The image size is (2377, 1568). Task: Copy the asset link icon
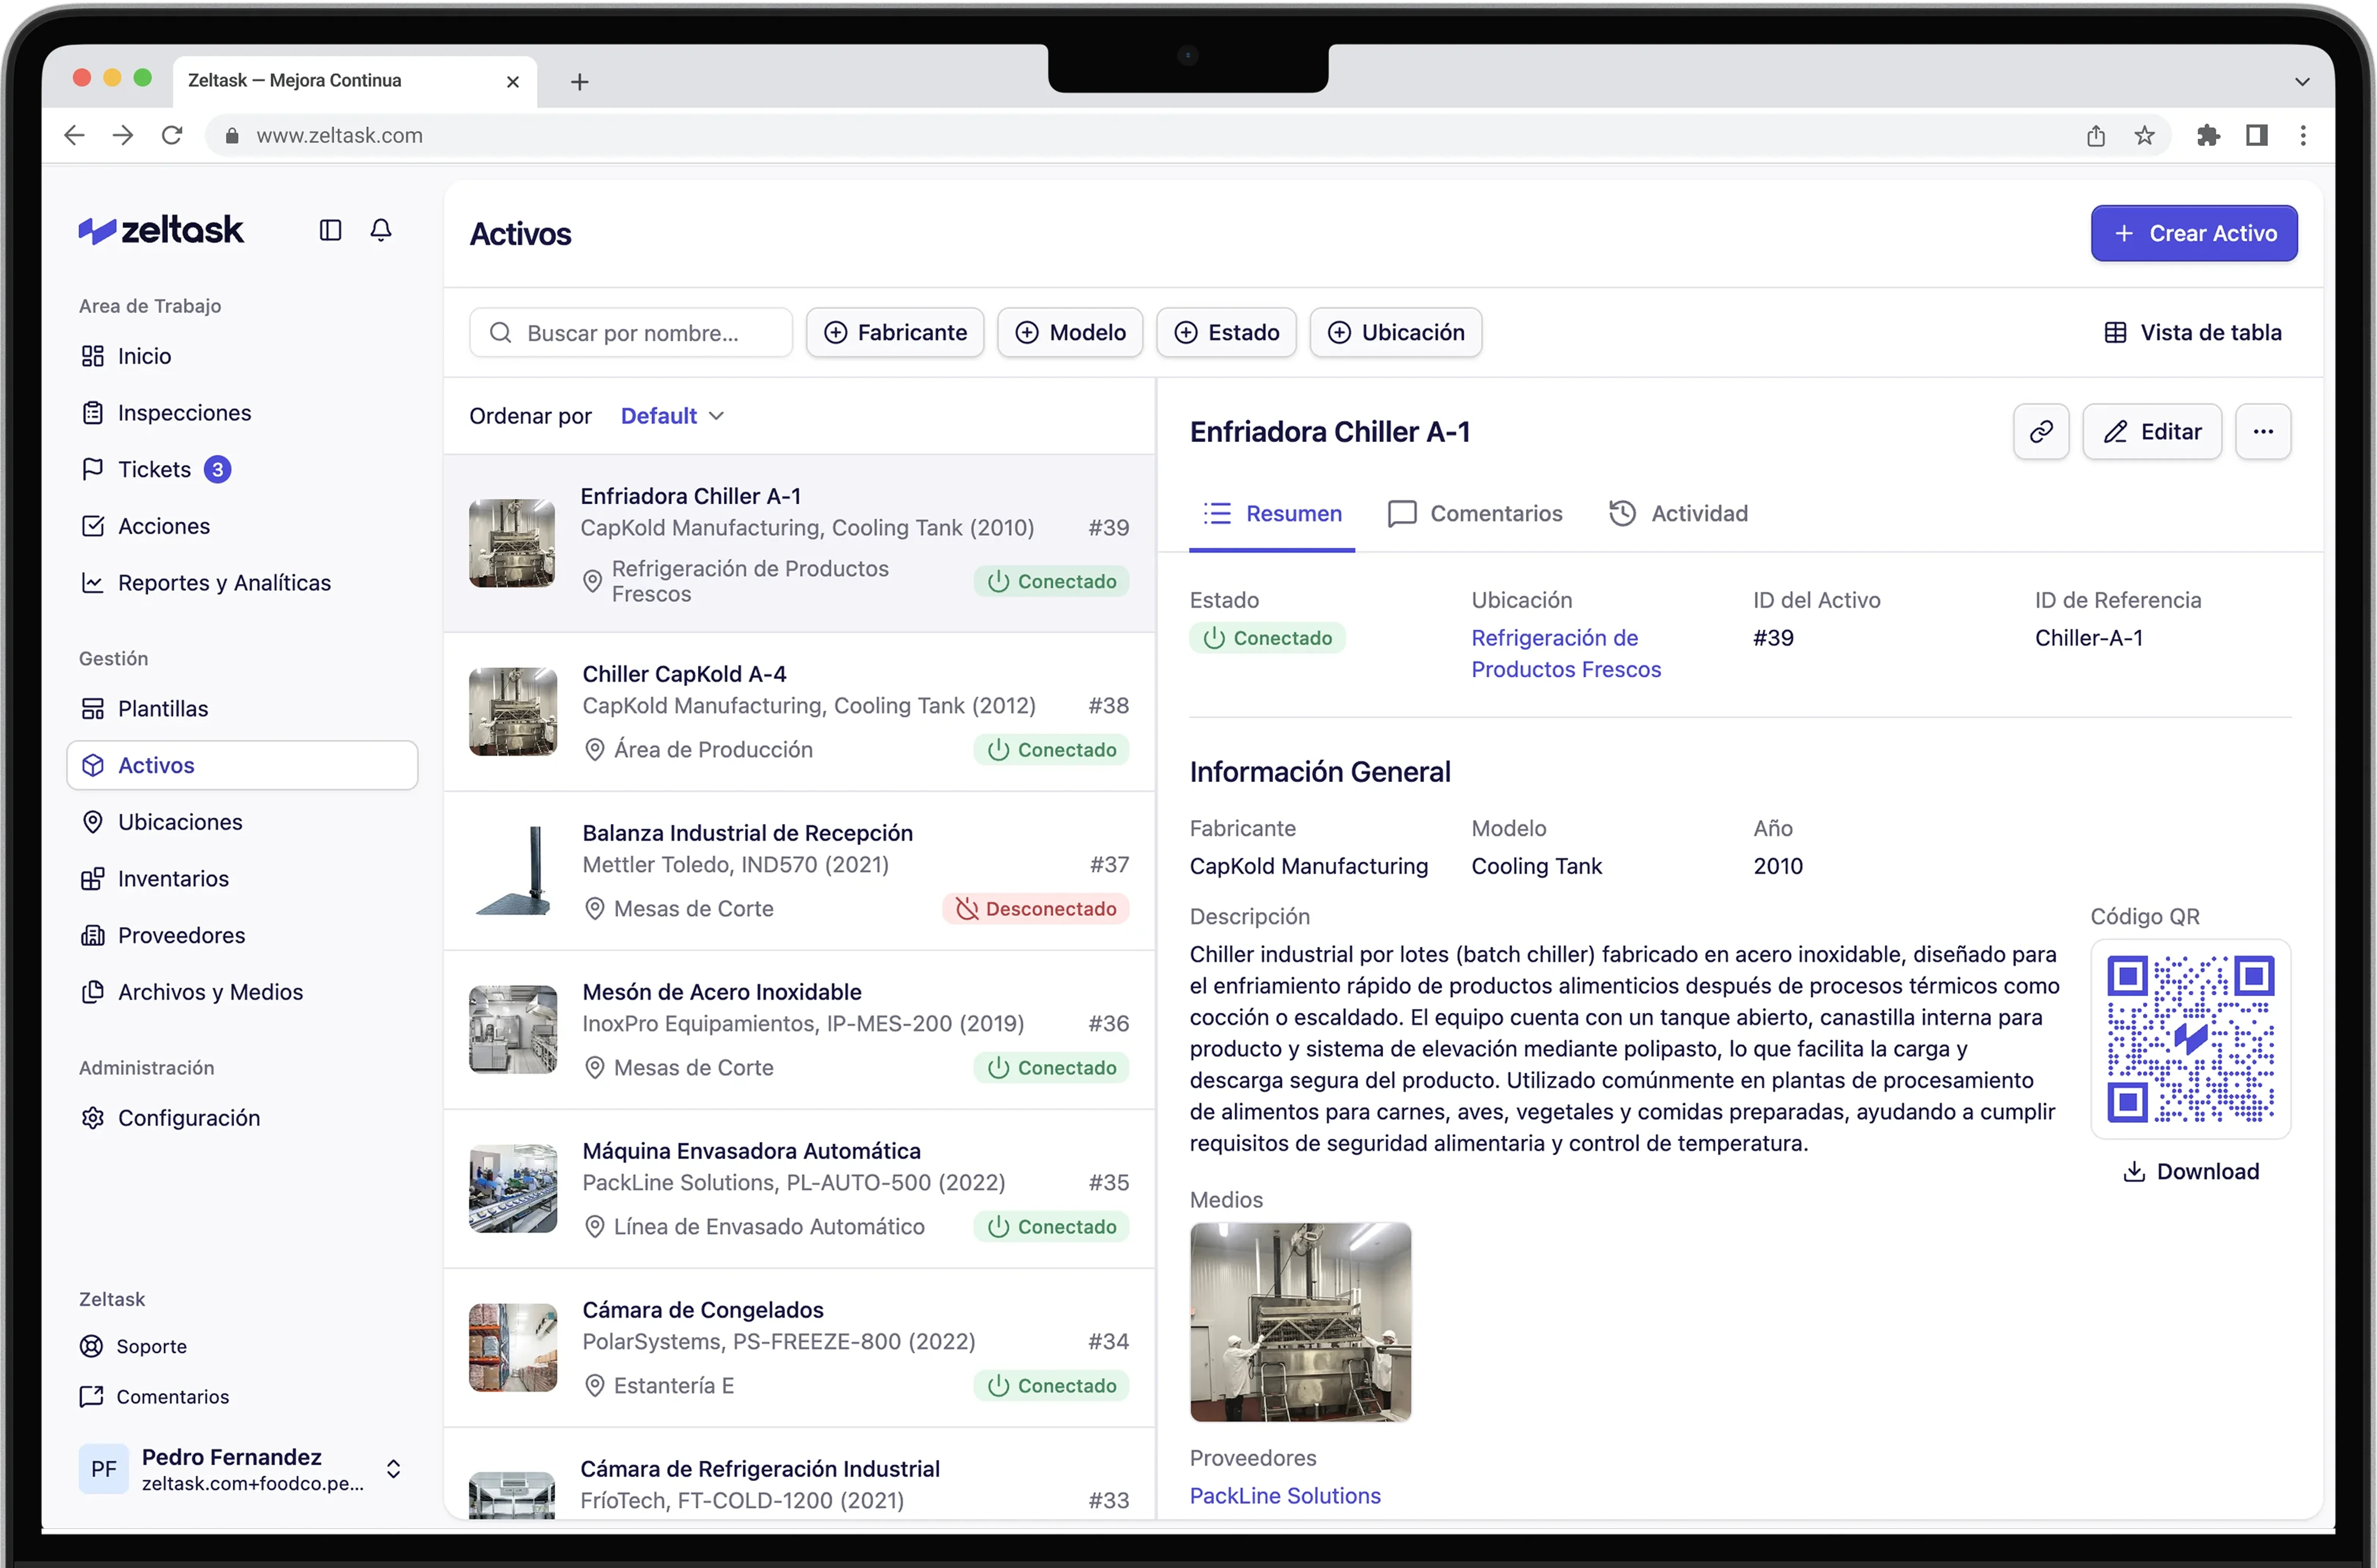coord(2041,431)
